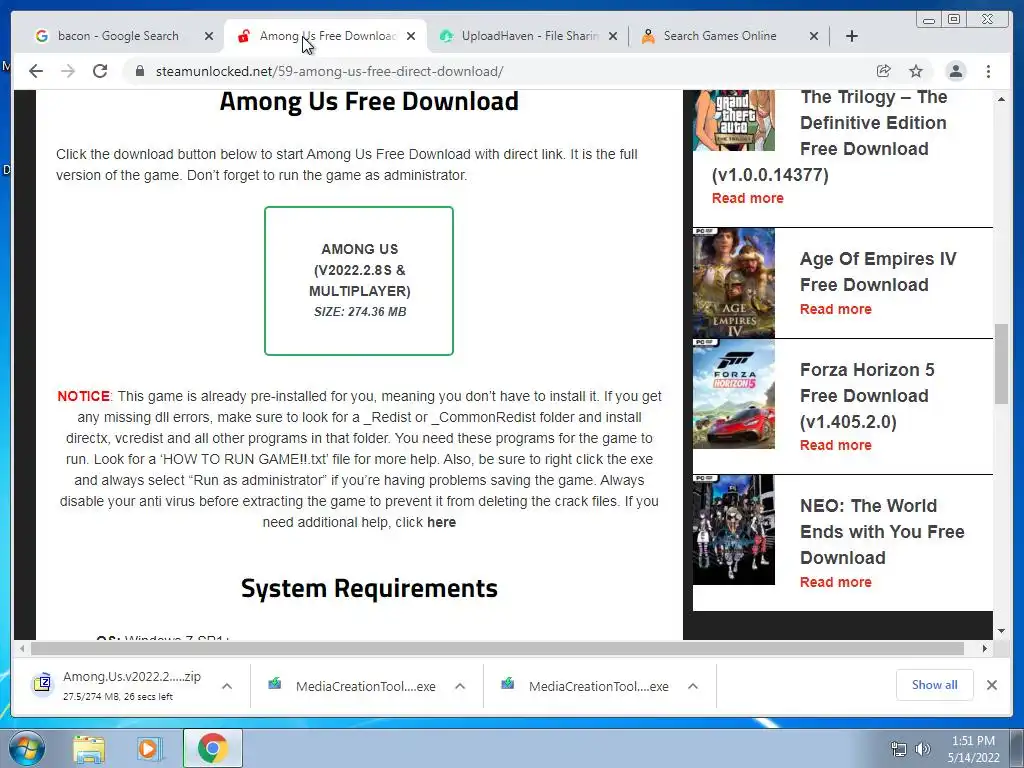Open Windows Media Player from taskbar
Screen dimensions: 1024x768
[x=148, y=749]
